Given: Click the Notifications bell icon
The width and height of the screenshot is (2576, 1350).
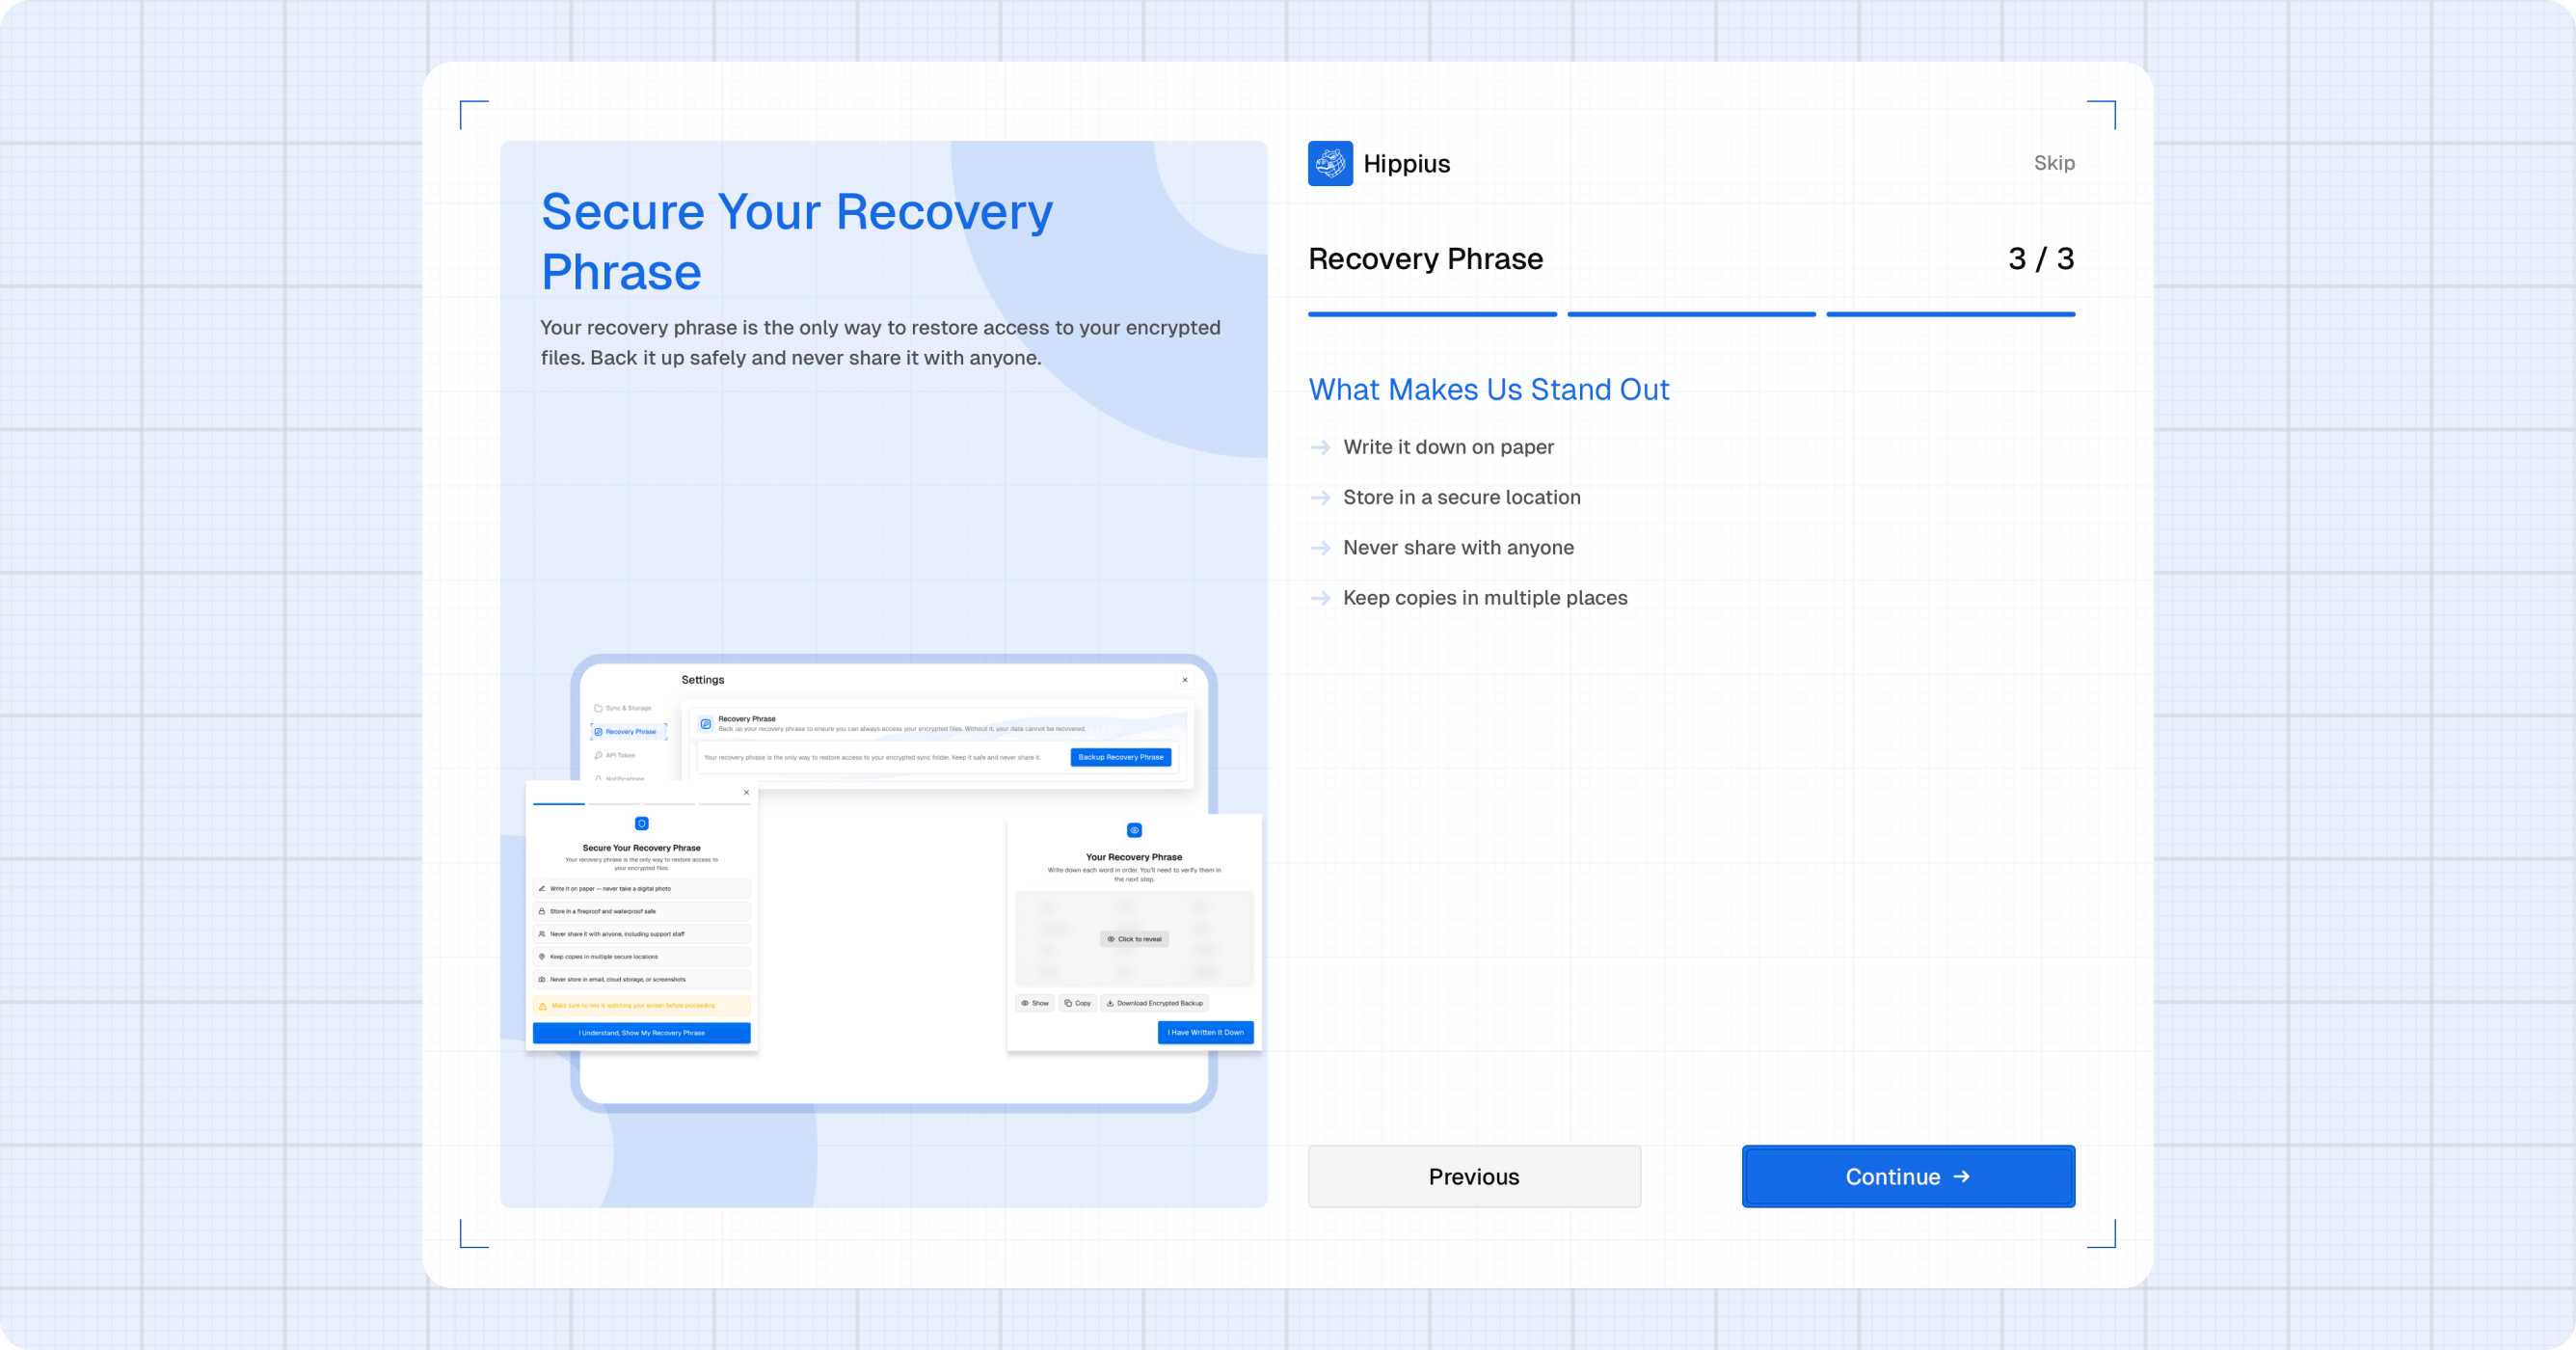Looking at the screenshot, I should (599, 779).
